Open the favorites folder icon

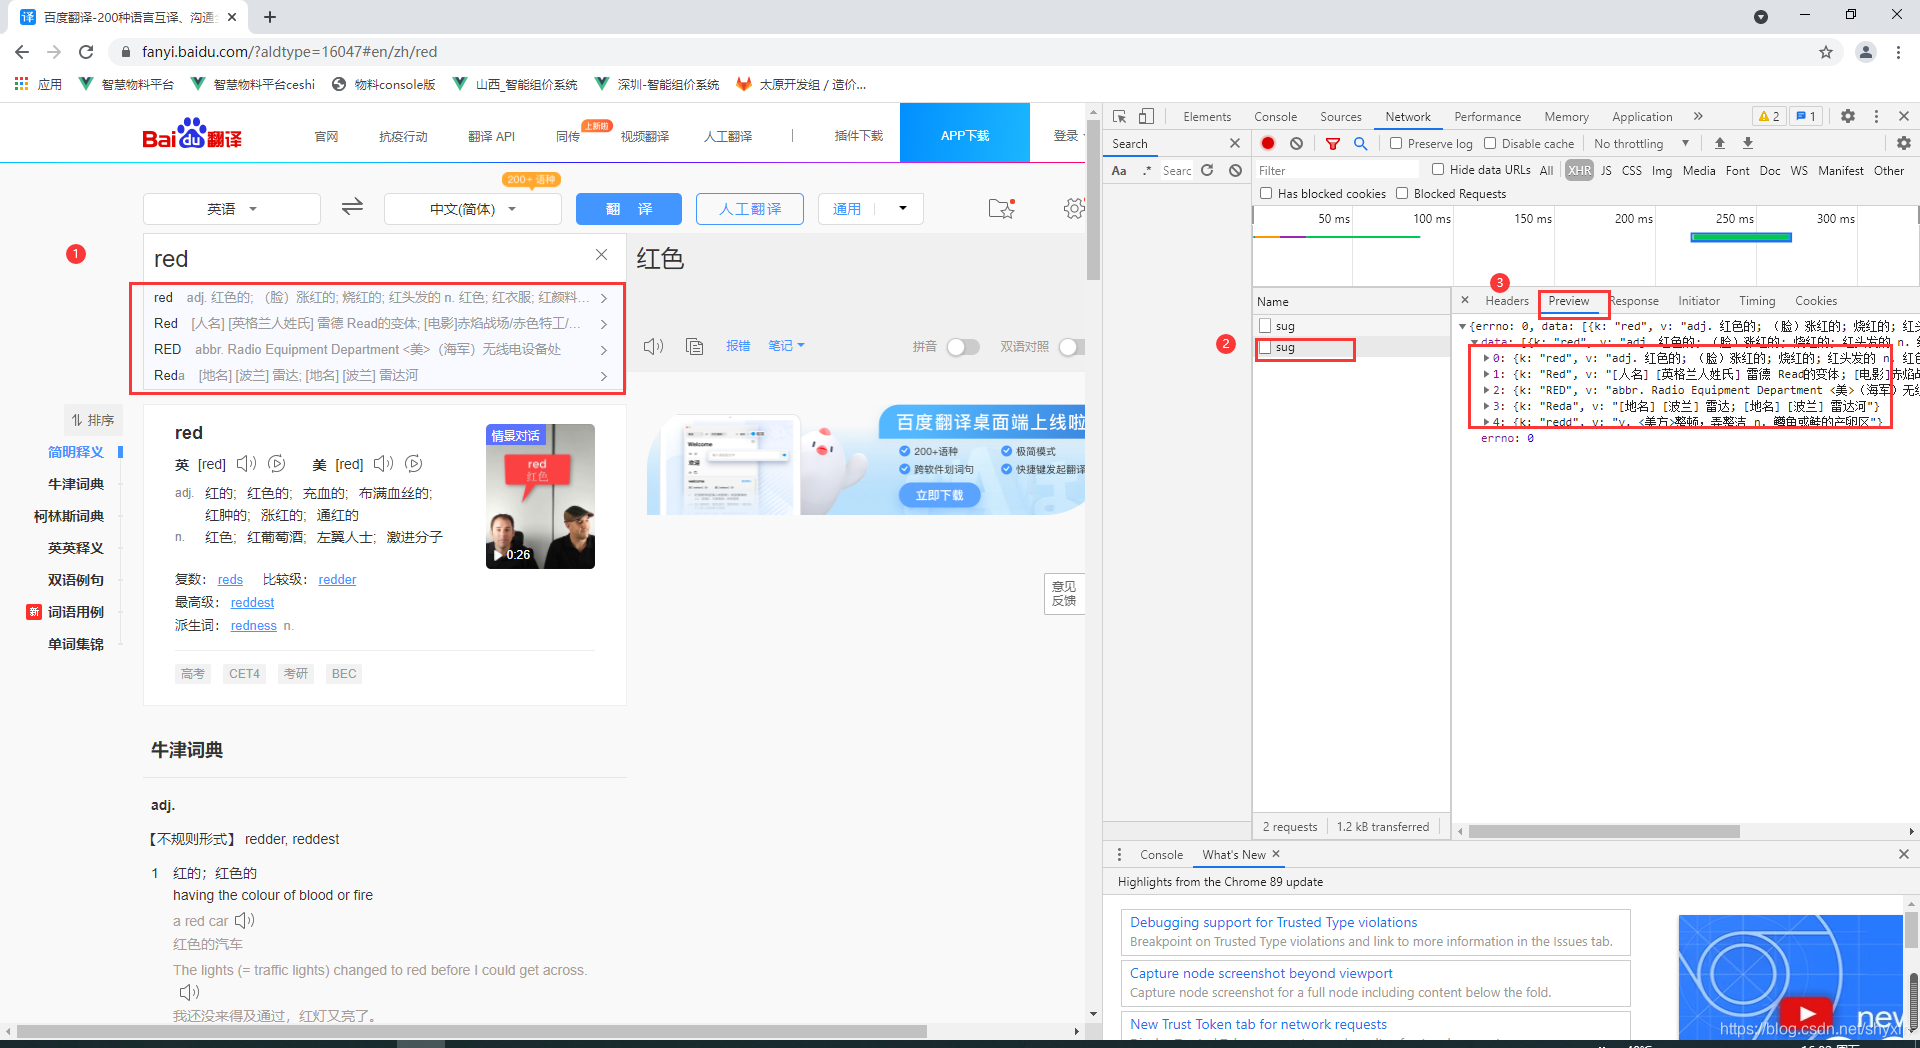click(1001, 208)
